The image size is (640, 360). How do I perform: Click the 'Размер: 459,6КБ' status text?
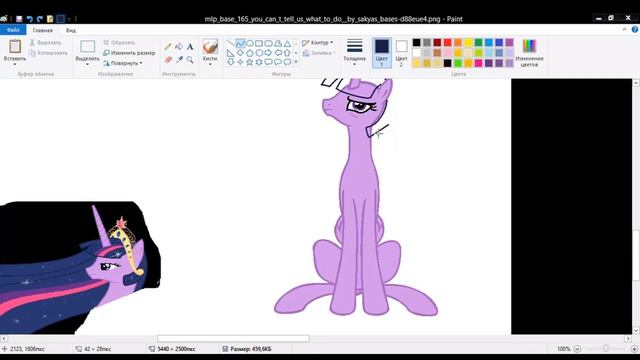[x=251, y=349]
